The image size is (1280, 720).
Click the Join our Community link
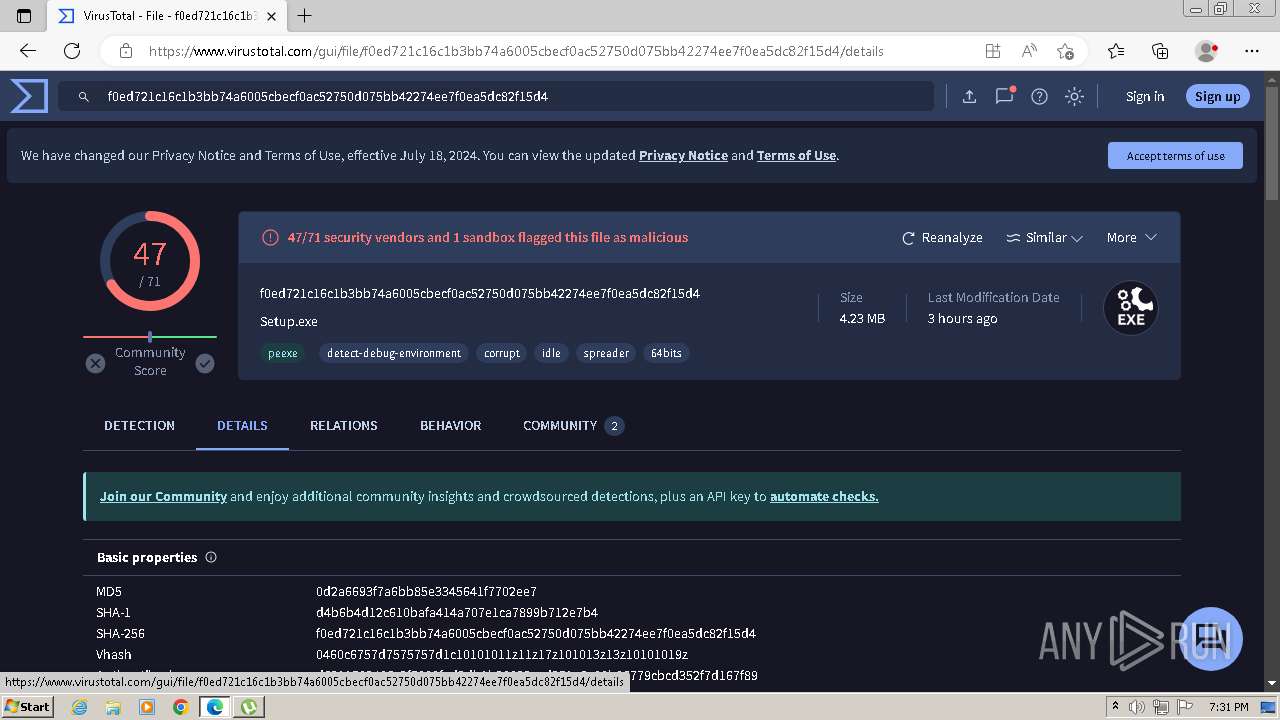163,497
